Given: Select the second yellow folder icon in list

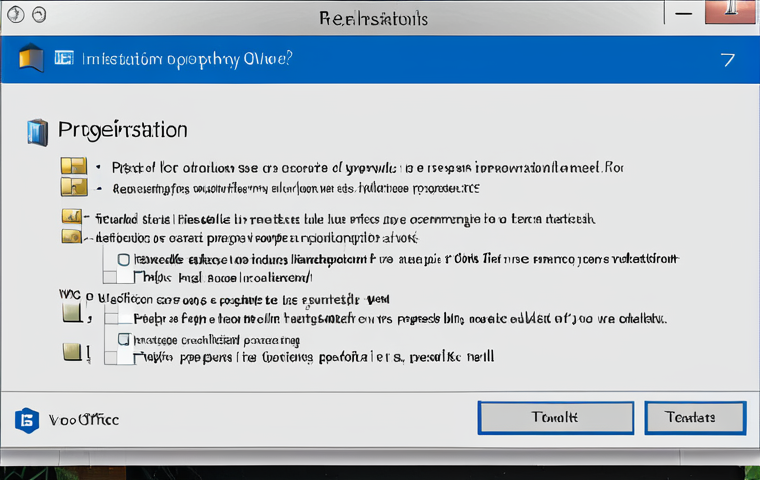Looking at the screenshot, I should (x=74, y=187).
